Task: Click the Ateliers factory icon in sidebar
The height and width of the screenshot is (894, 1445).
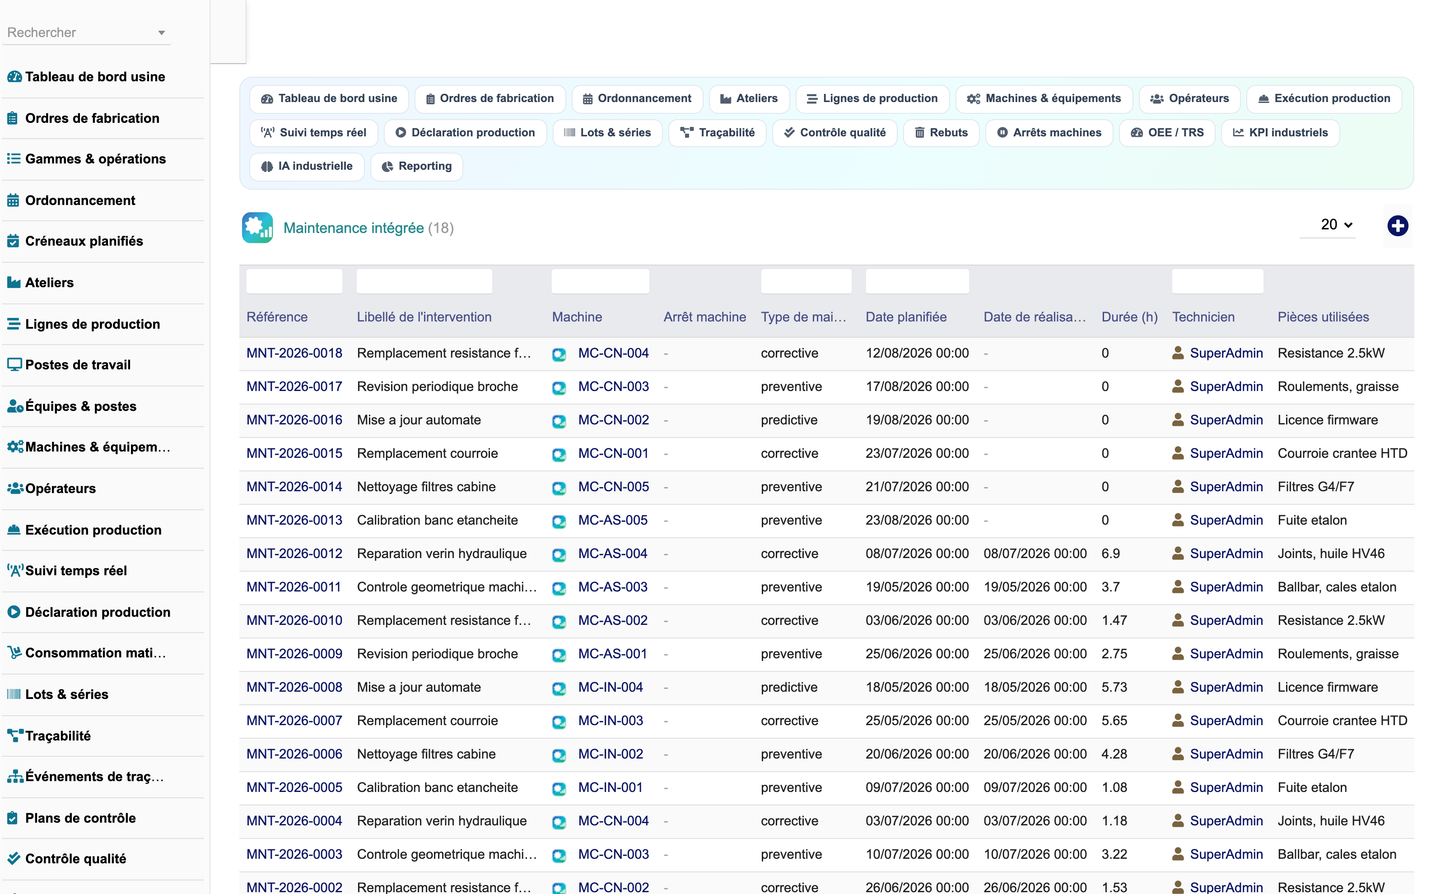Action: click(x=14, y=282)
